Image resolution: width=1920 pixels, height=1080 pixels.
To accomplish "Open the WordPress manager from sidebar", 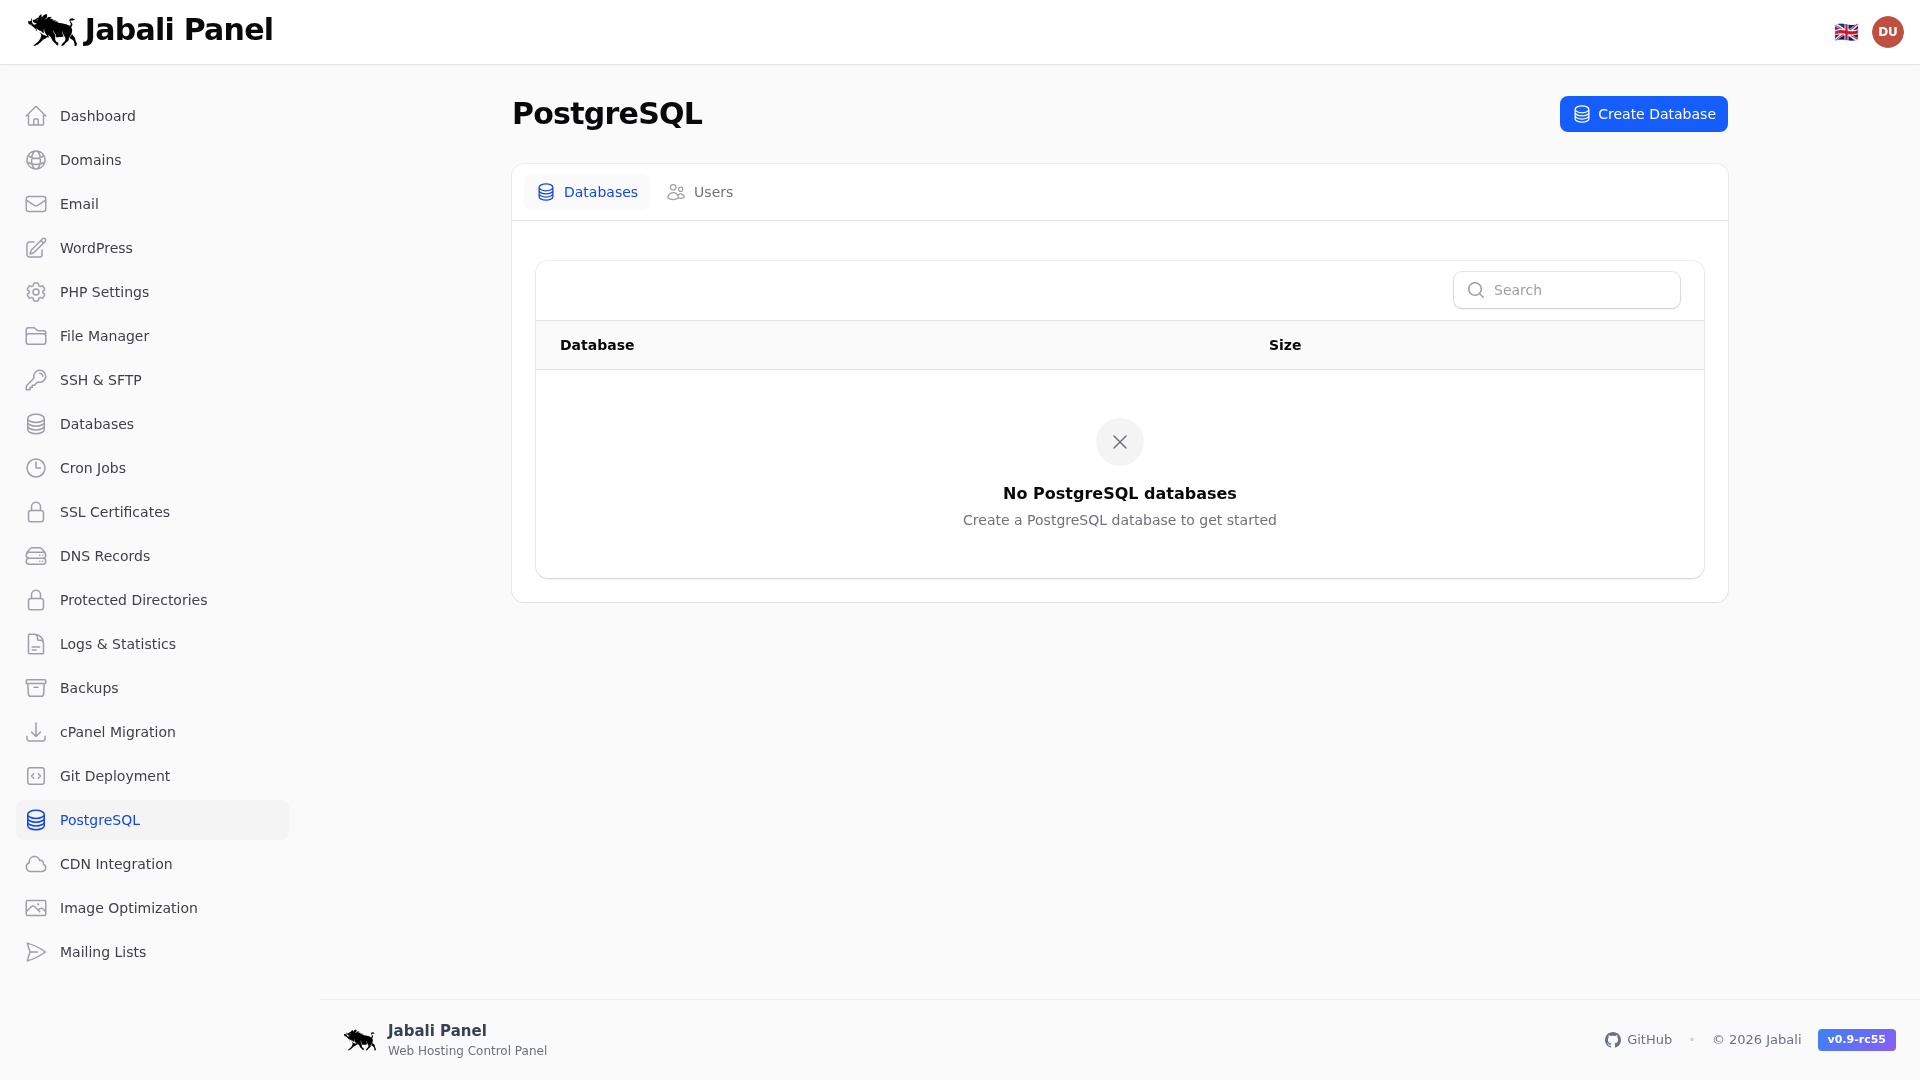I will tap(36, 248).
